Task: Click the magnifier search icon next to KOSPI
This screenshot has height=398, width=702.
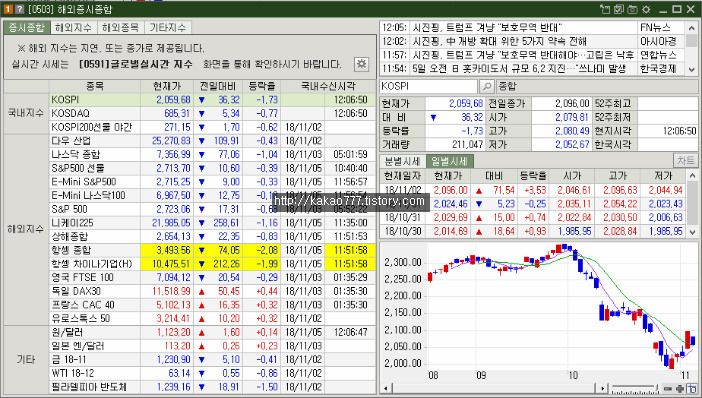Action: click(x=487, y=86)
